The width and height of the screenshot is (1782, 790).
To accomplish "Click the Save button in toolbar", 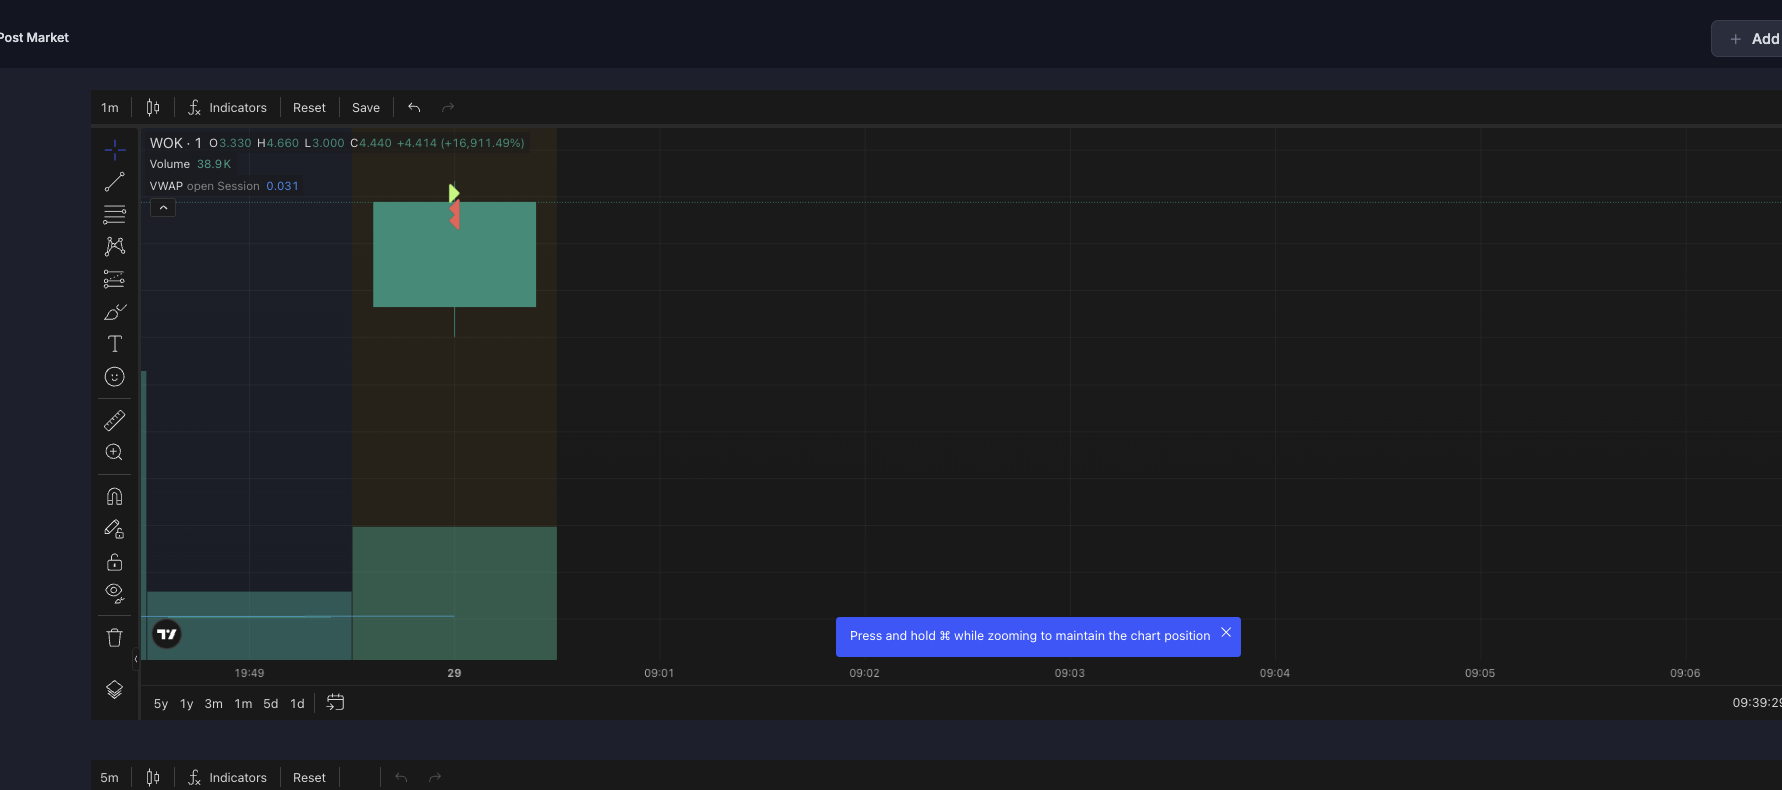I will [x=366, y=108].
